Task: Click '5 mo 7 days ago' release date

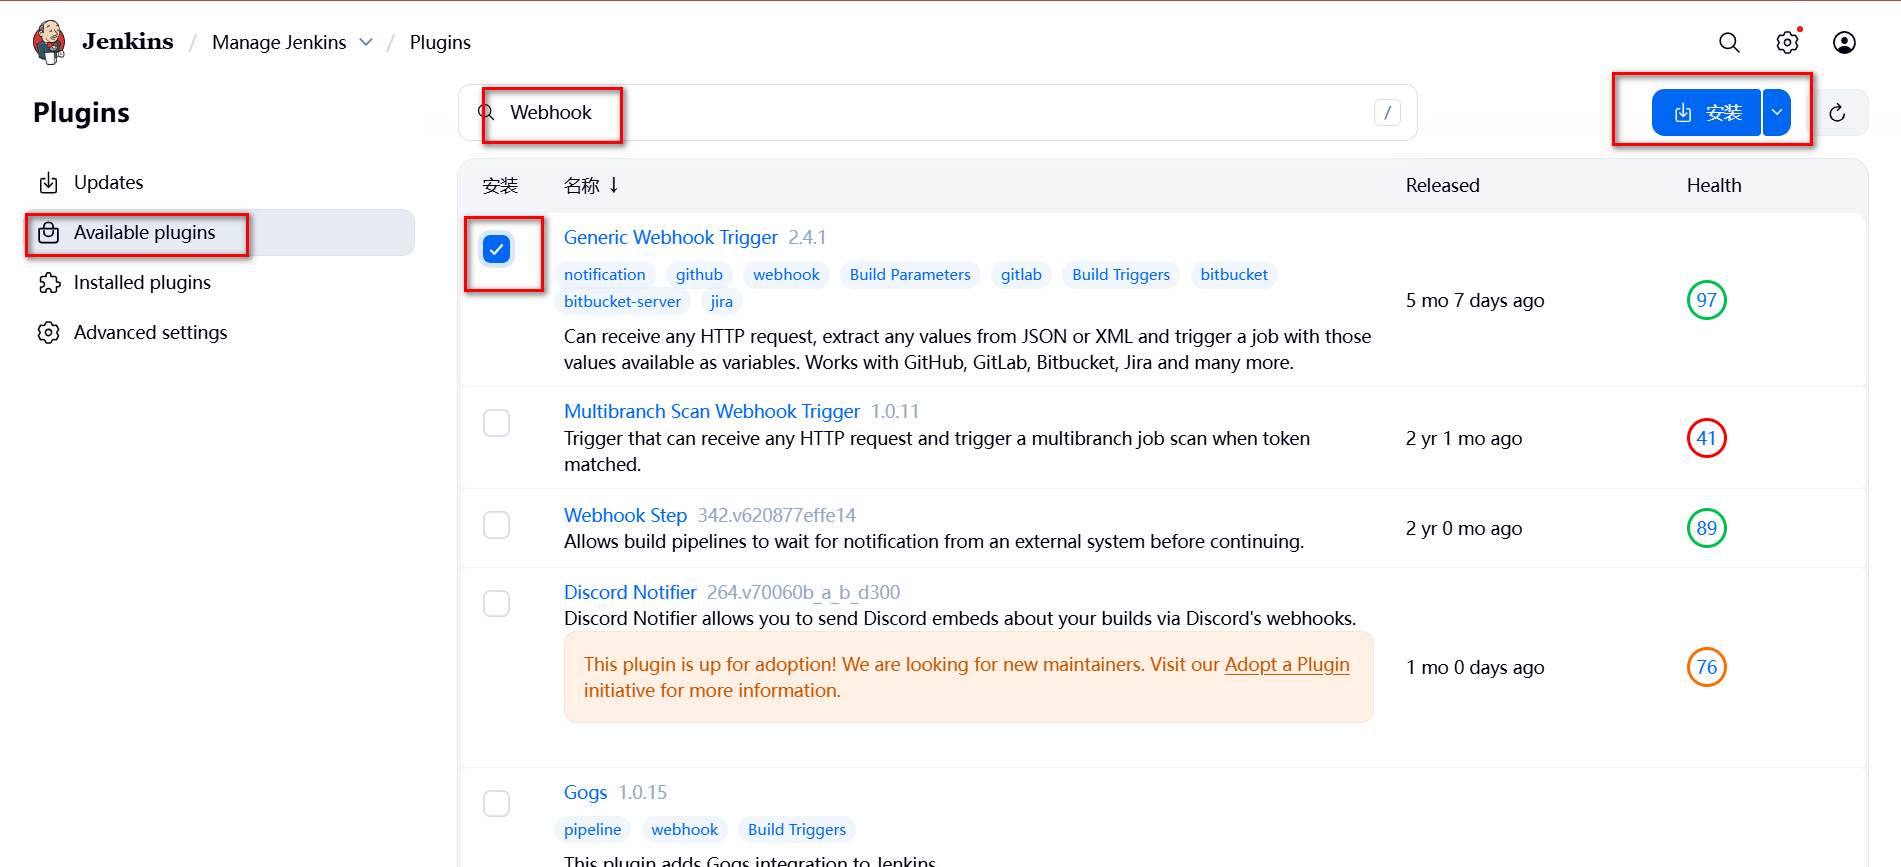Action: [1475, 300]
